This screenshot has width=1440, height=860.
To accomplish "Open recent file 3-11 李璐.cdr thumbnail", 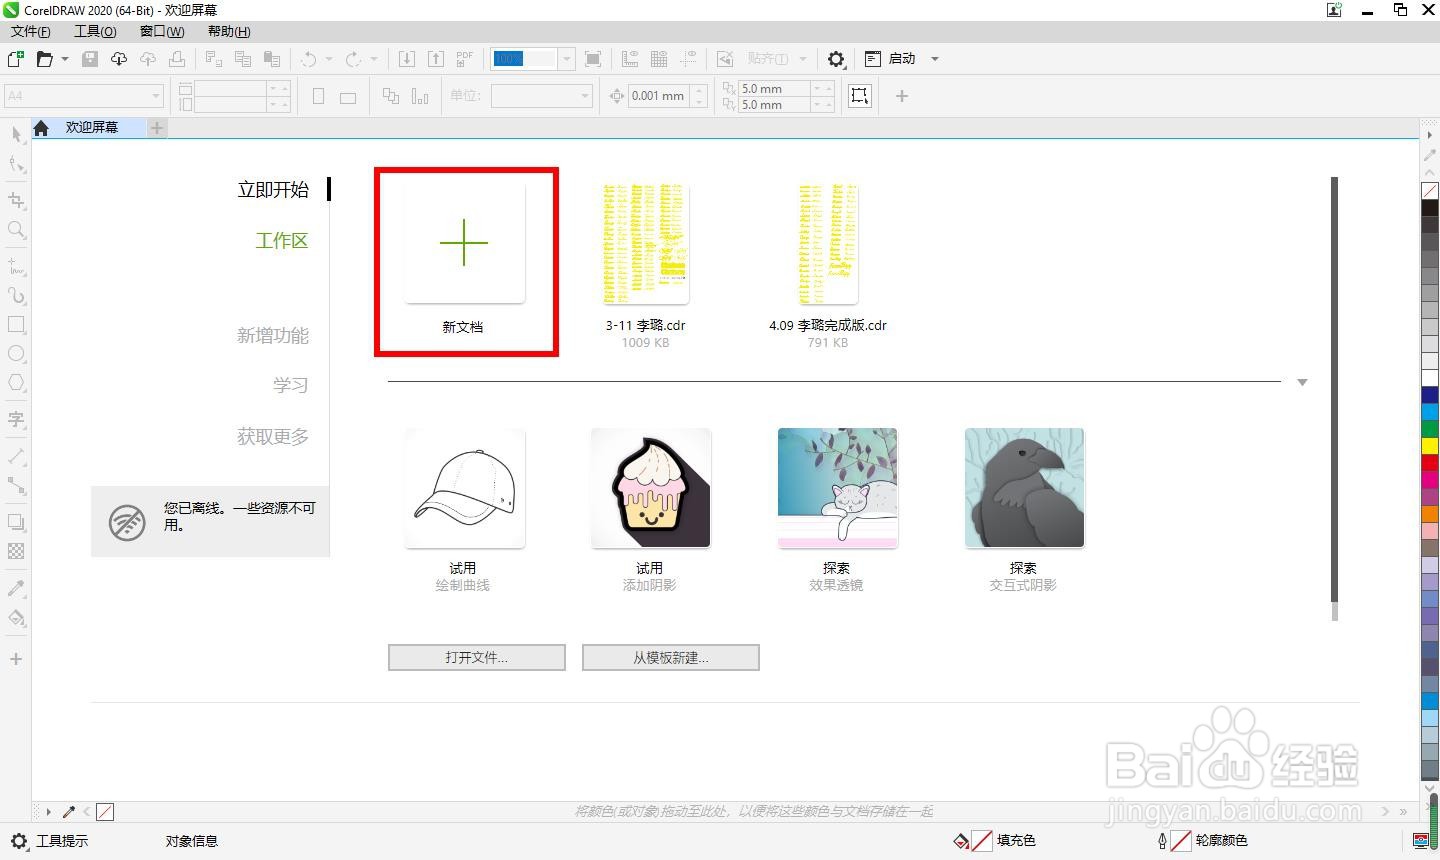I will 646,243.
